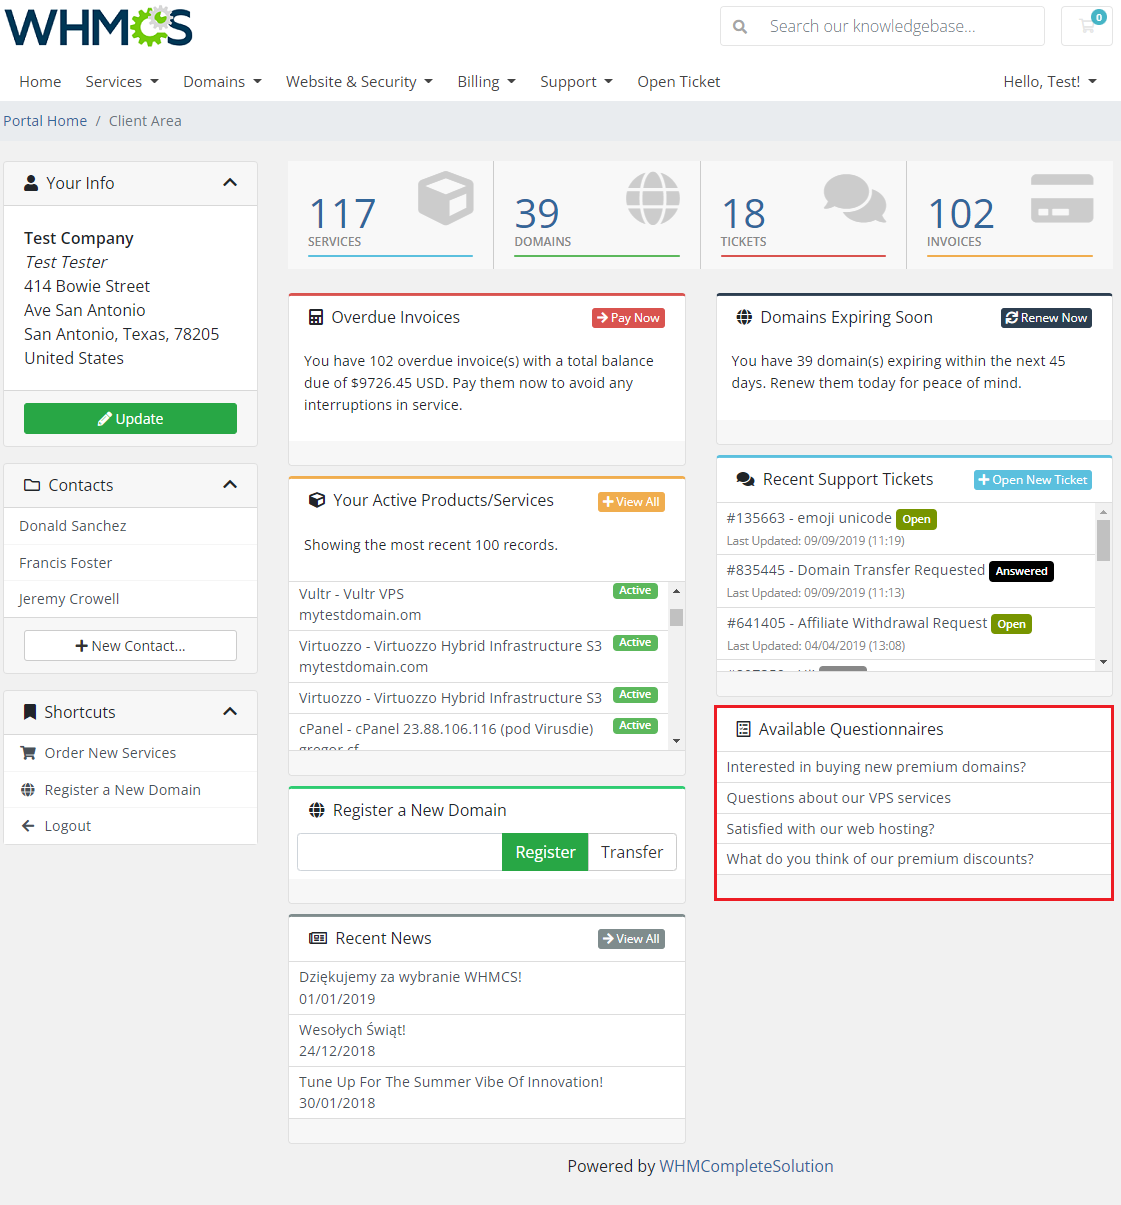This screenshot has width=1121, height=1205.
Task: Open contact Donald Sanchez
Action: click(130, 526)
